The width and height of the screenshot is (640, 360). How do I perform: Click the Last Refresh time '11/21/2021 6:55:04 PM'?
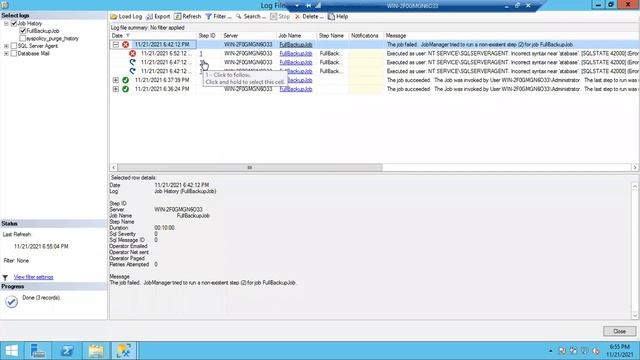pyautogui.click(x=41, y=247)
